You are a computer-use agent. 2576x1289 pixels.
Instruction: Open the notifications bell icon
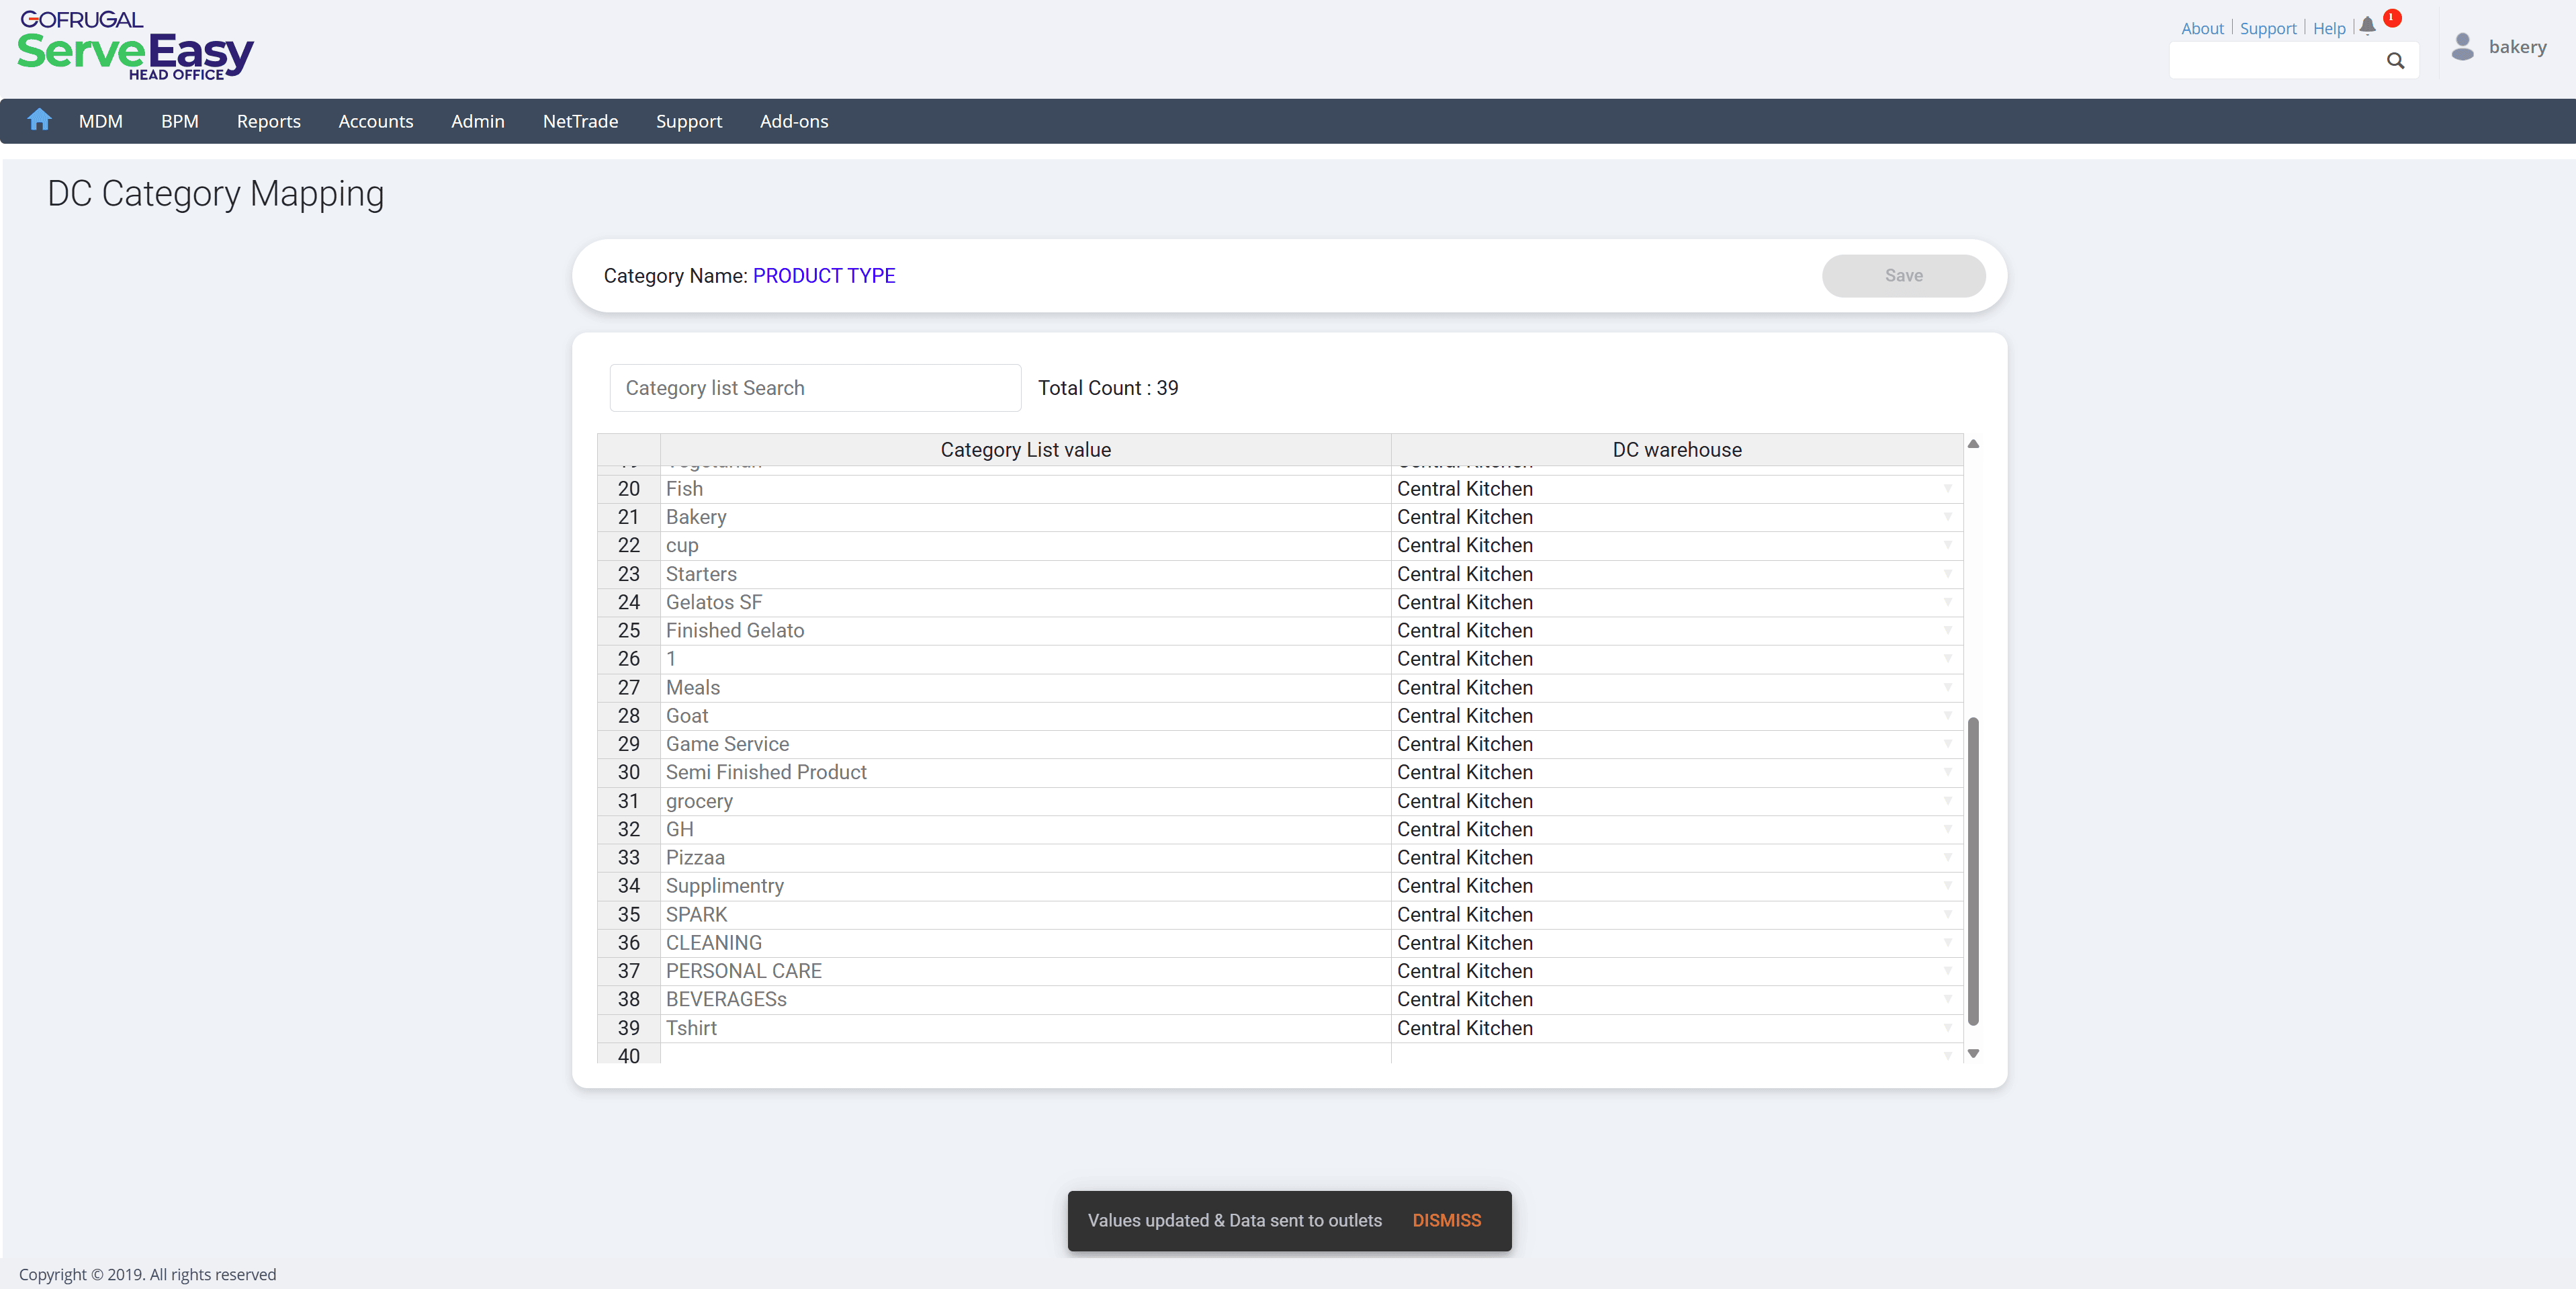tap(2367, 27)
